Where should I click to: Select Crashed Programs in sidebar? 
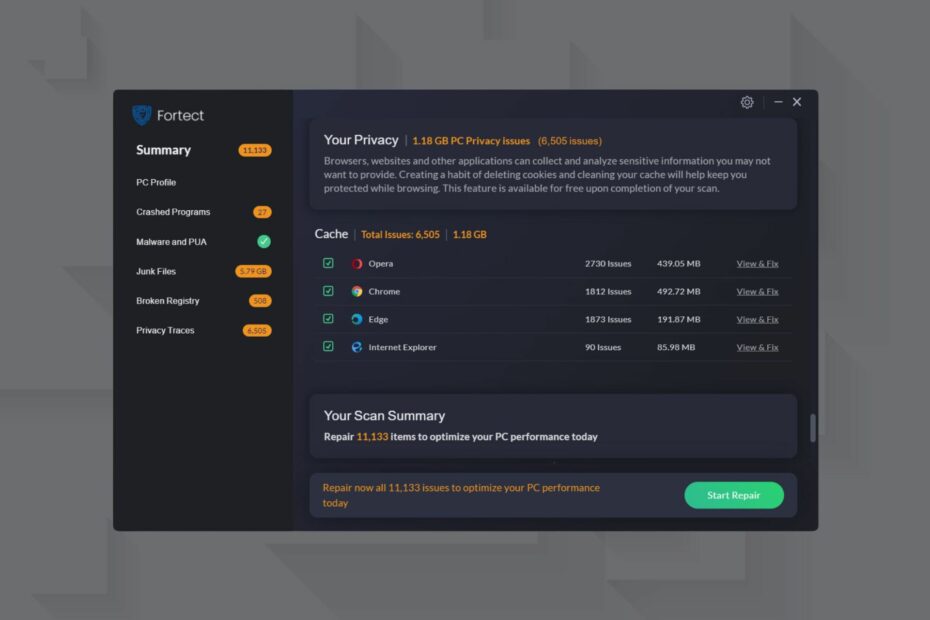pos(173,212)
